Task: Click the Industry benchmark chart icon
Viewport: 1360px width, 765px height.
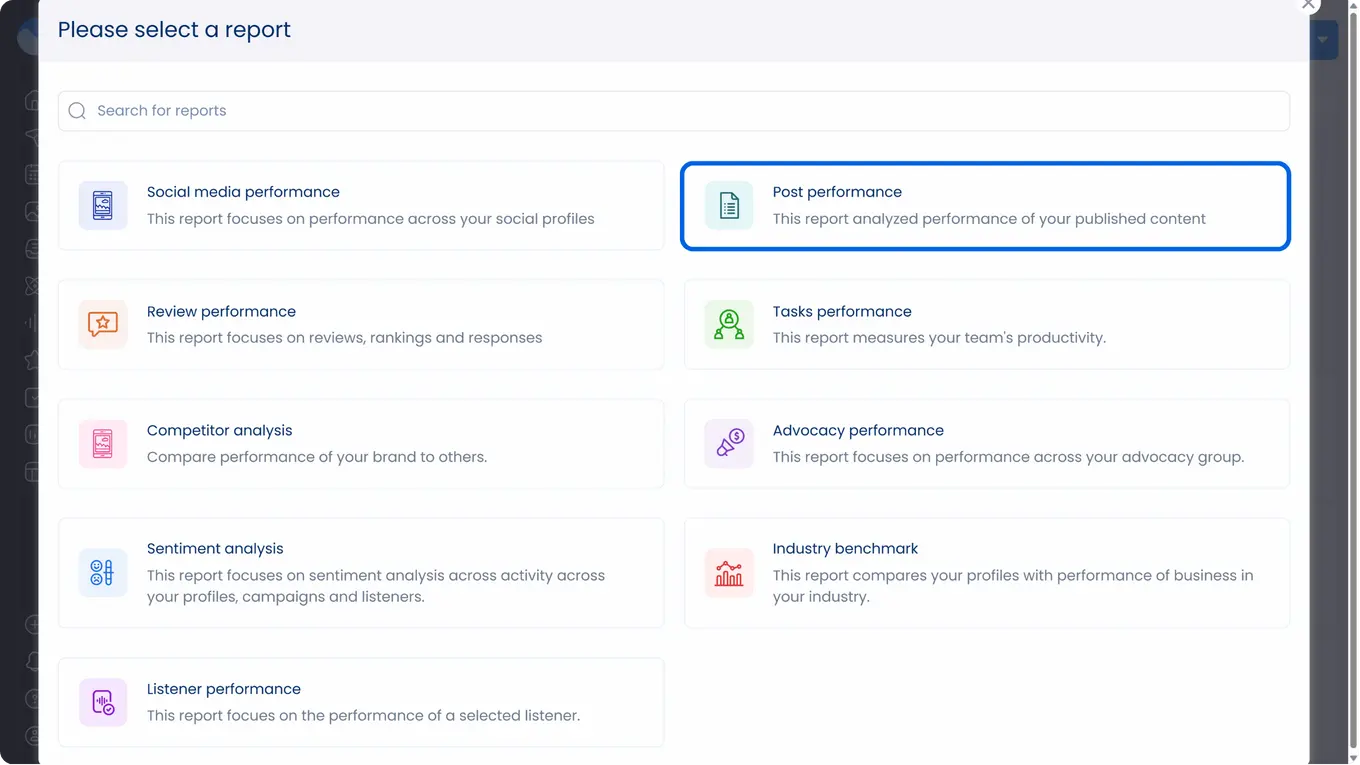Action: 729,573
